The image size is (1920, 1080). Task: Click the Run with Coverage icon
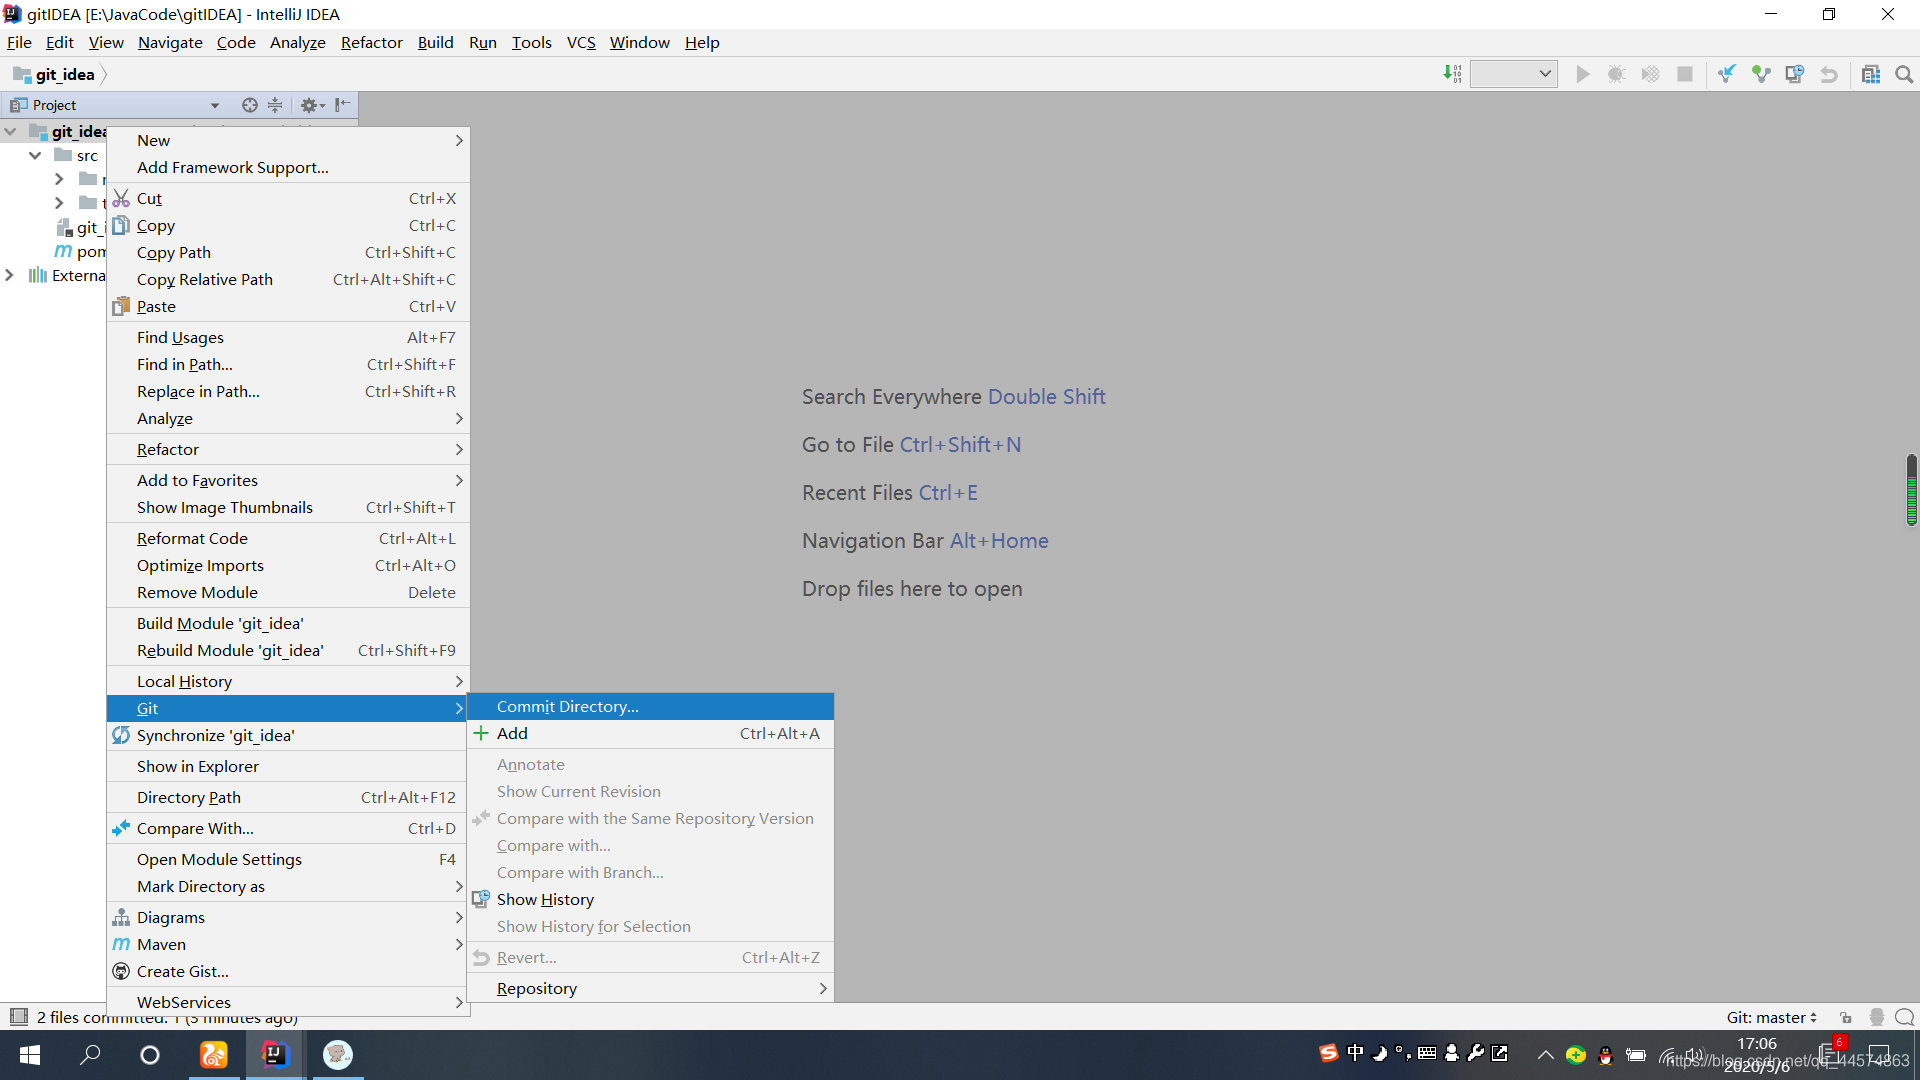[1650, 74]
